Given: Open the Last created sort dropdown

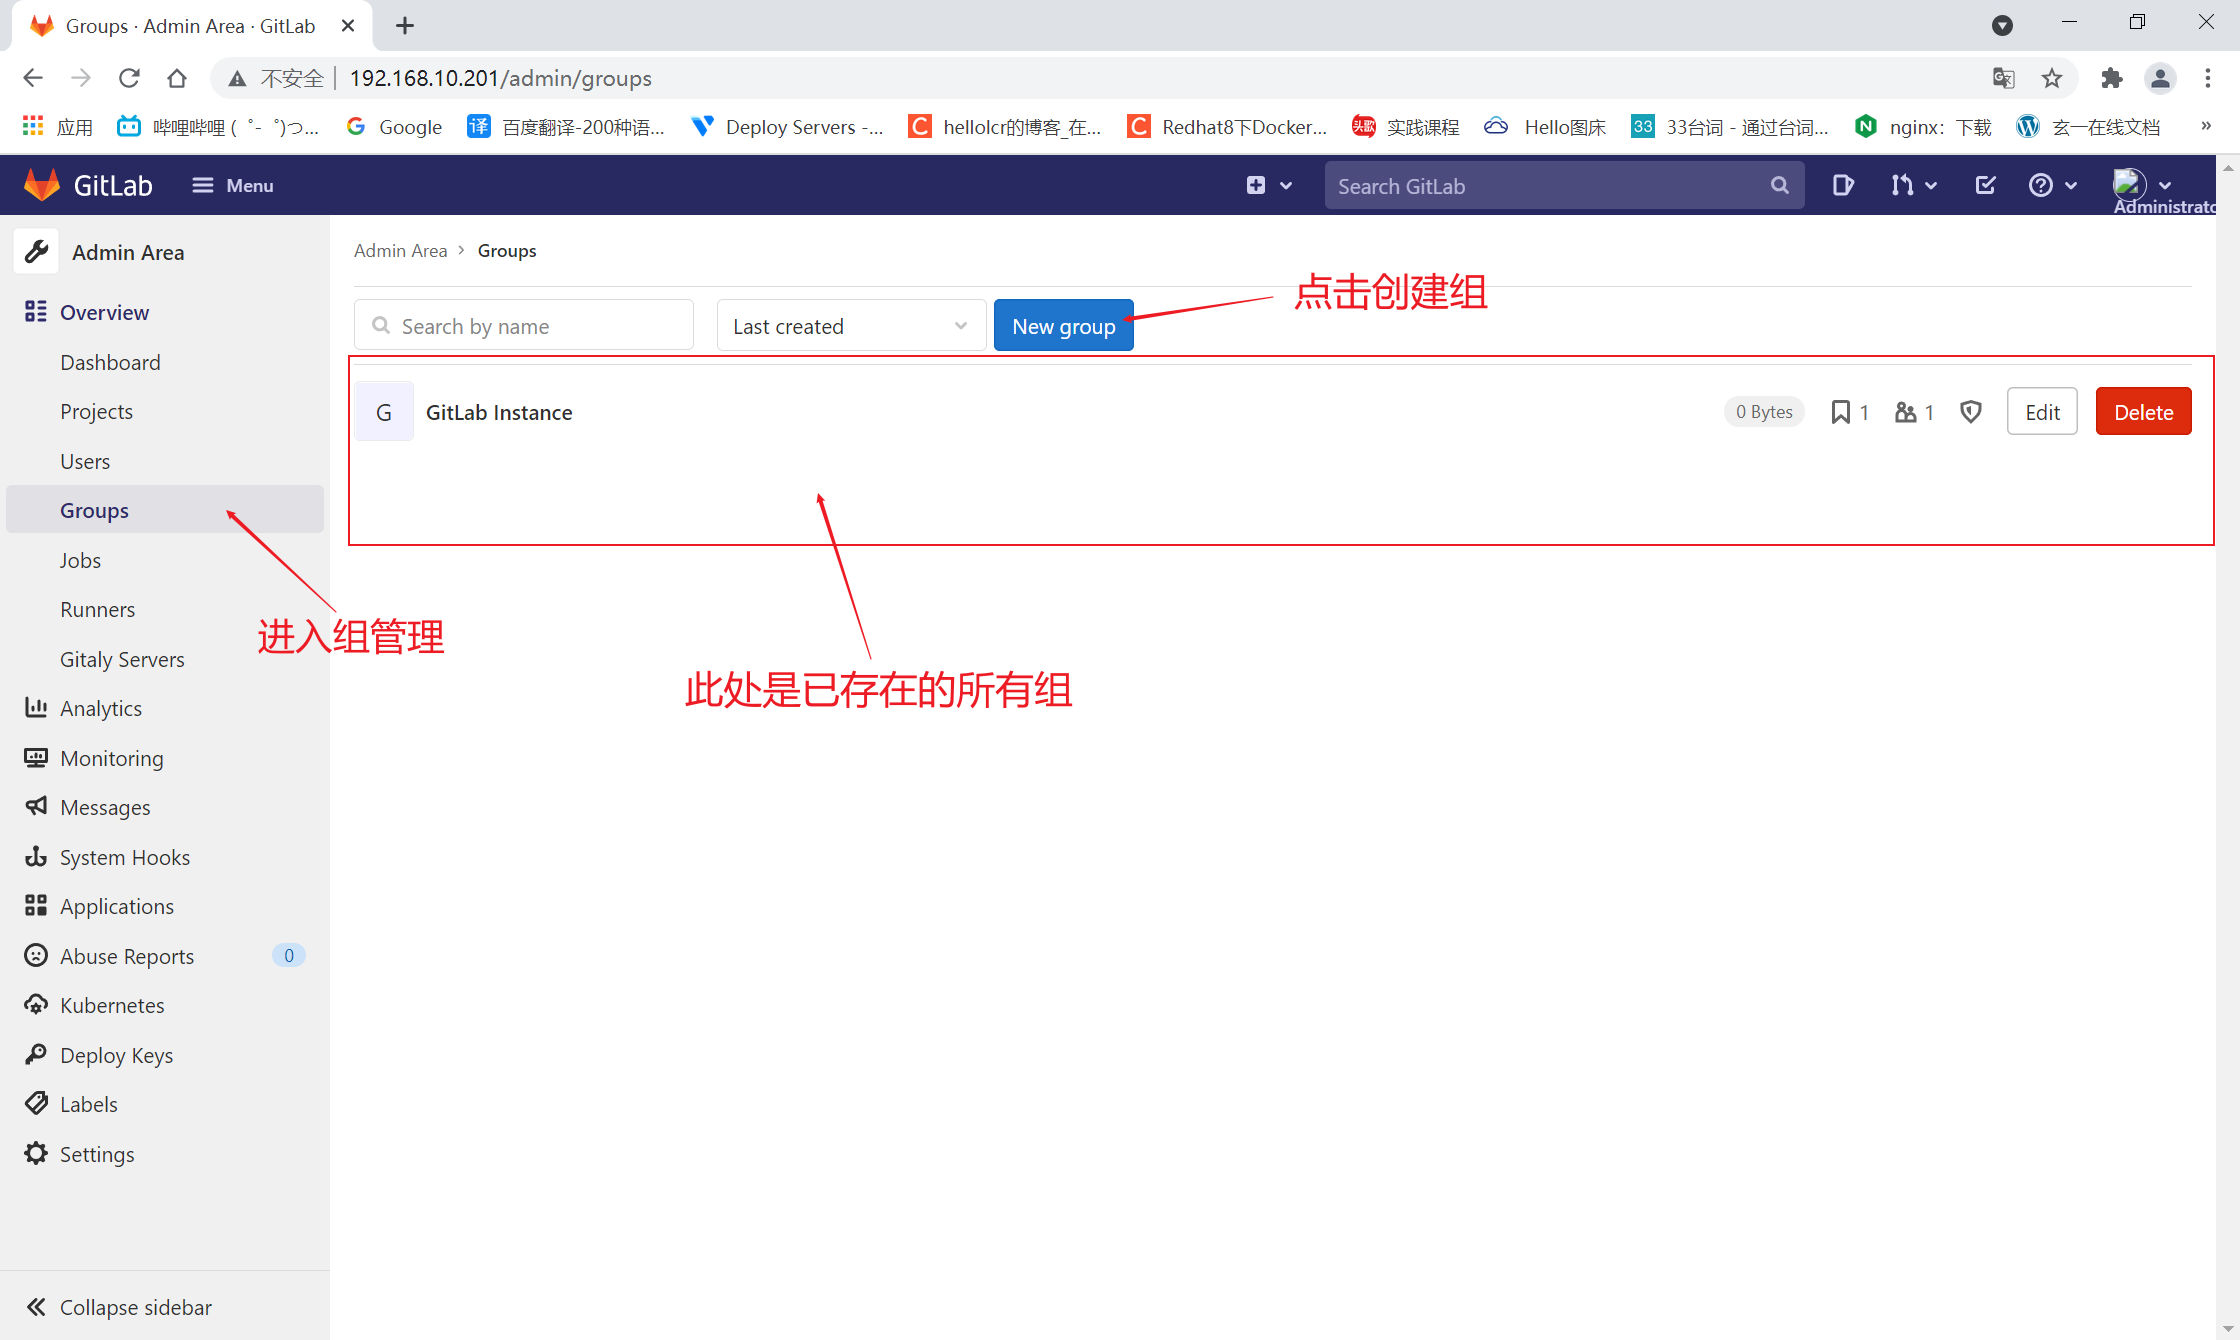Looking at the screenshot, I should click(850, 326).
